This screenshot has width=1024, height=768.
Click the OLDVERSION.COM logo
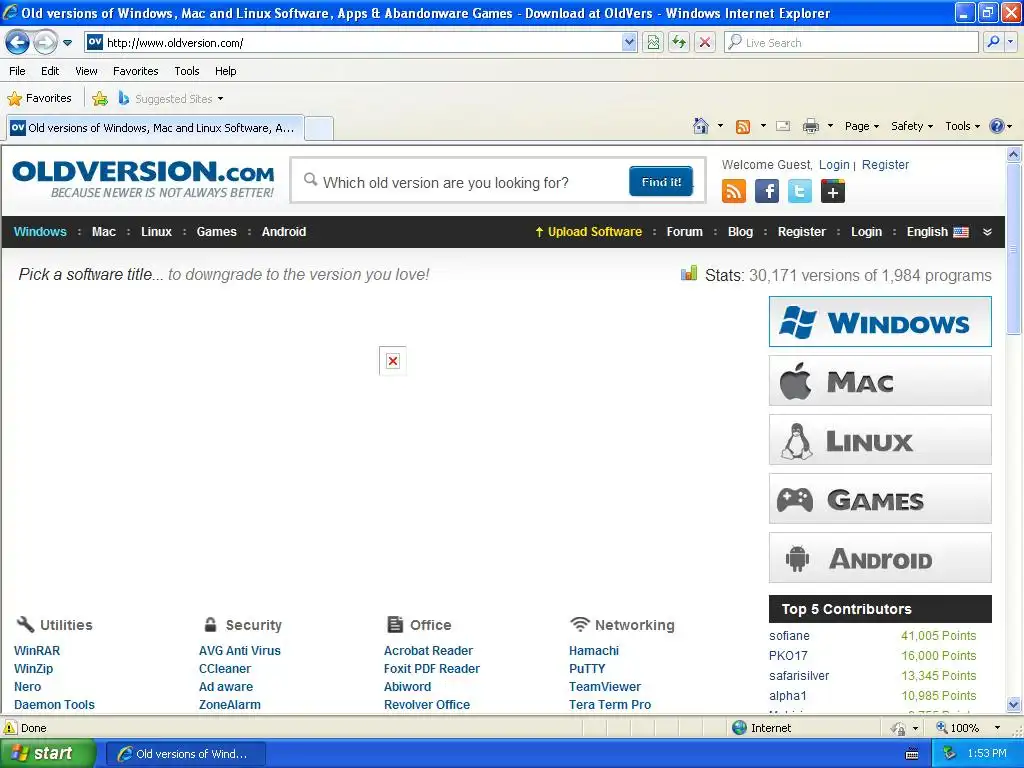point(143,179)
